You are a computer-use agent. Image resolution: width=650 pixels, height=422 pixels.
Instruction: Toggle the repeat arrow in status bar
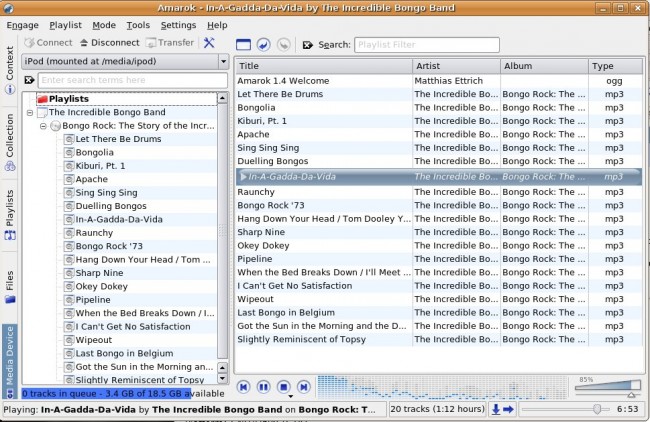[x=508, y=409]
